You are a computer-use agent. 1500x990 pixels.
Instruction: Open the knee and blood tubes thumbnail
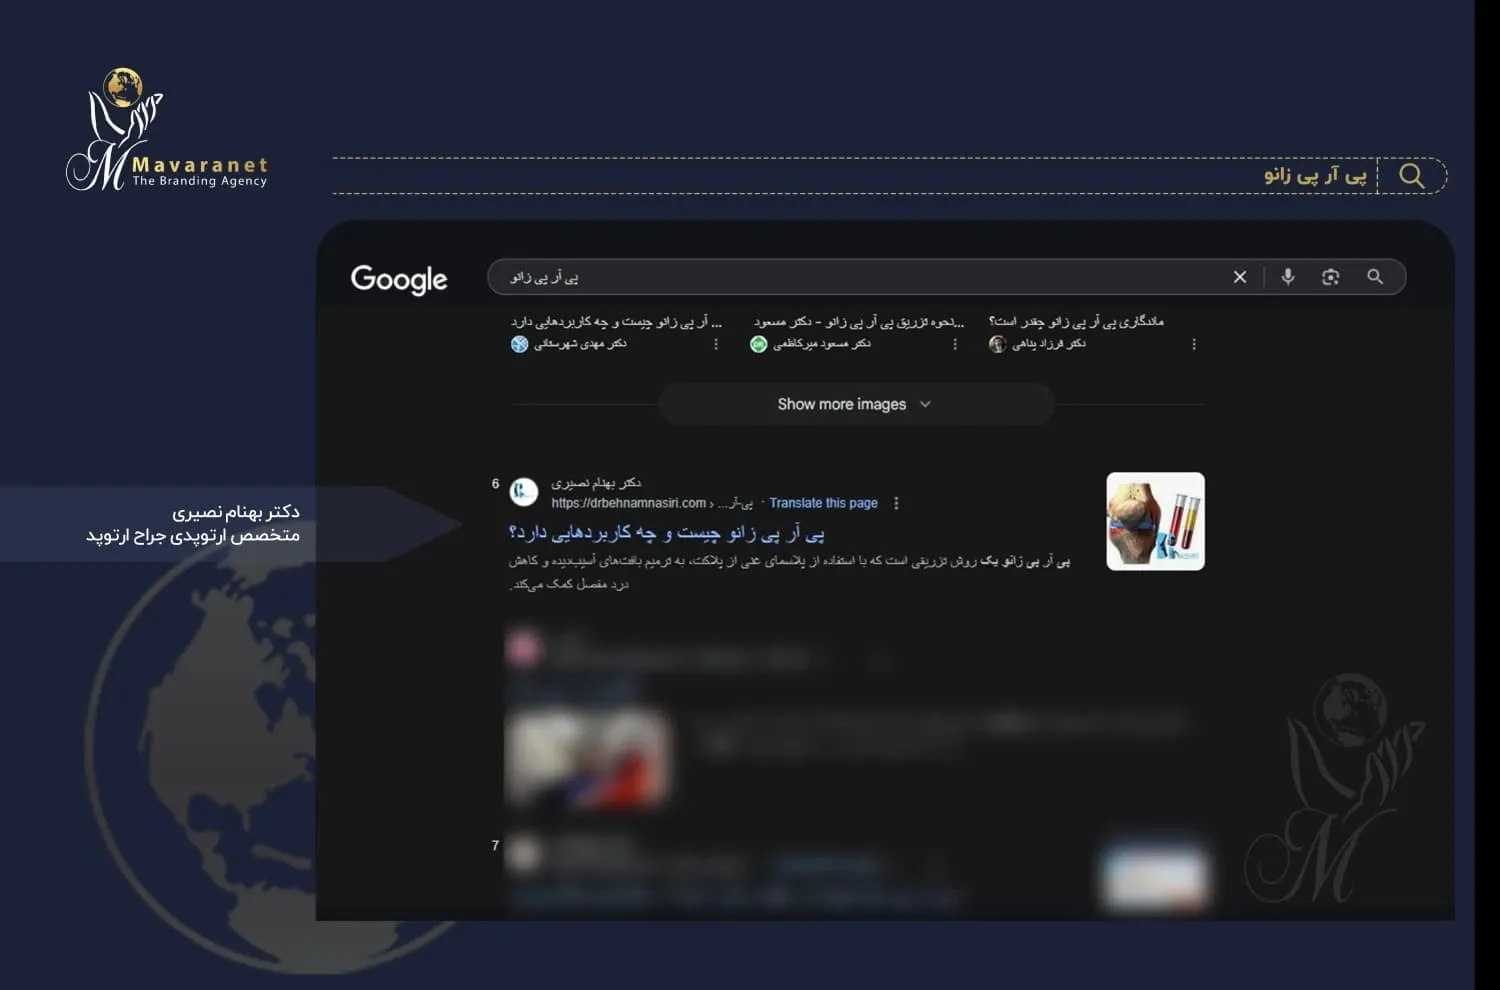point(1155,521)
